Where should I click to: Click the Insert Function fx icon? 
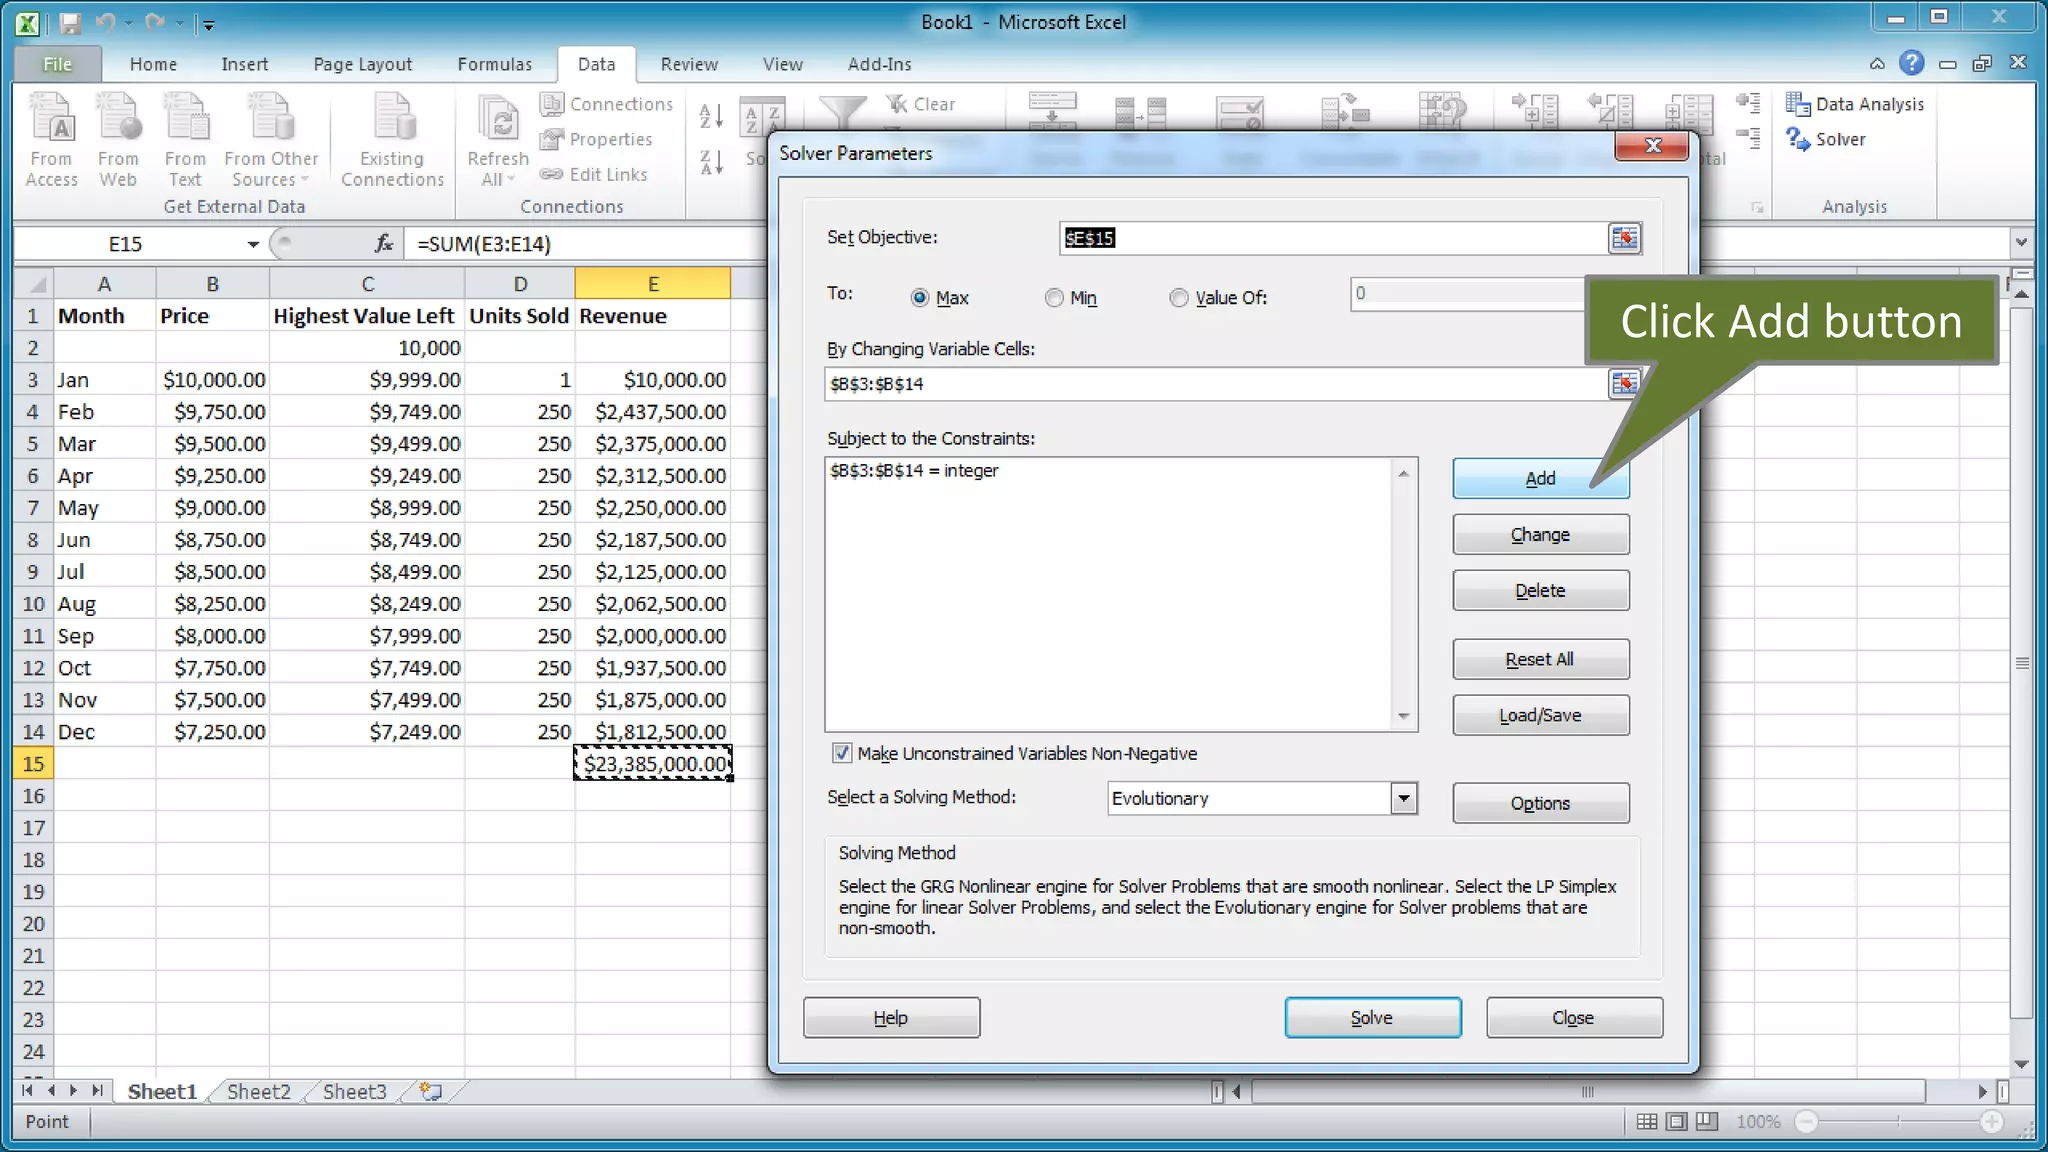click(x=384, y=243)
